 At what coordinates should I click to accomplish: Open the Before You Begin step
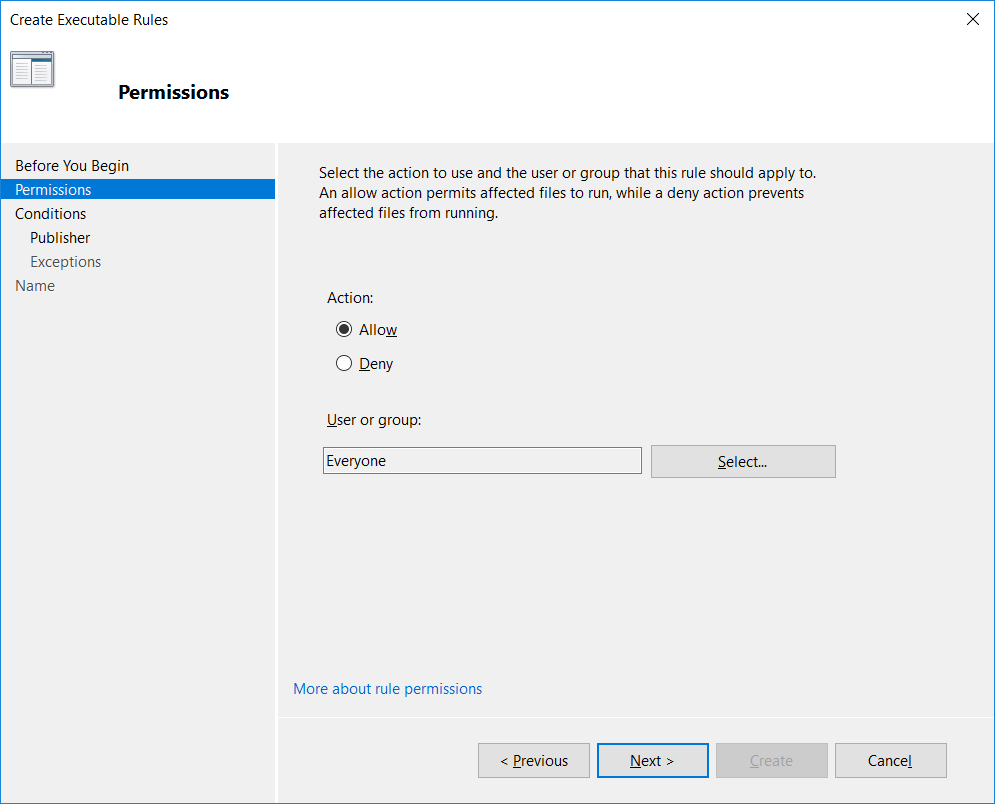point(72,166)
